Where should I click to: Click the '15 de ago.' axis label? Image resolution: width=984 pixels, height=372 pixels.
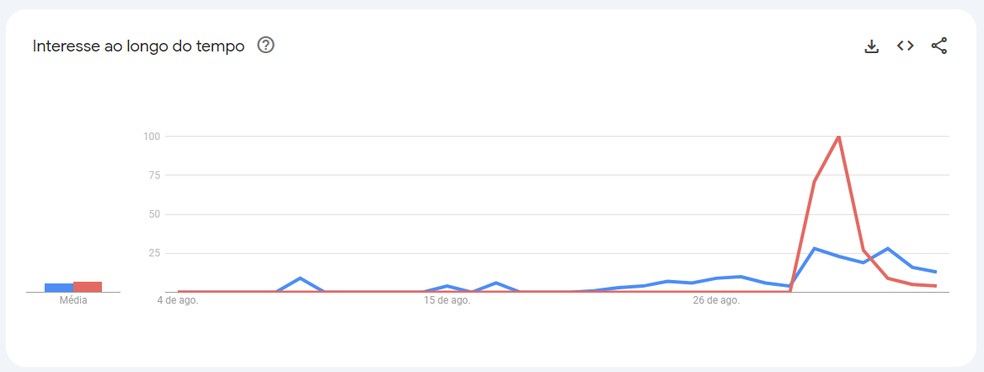click(x=447, y=300)
